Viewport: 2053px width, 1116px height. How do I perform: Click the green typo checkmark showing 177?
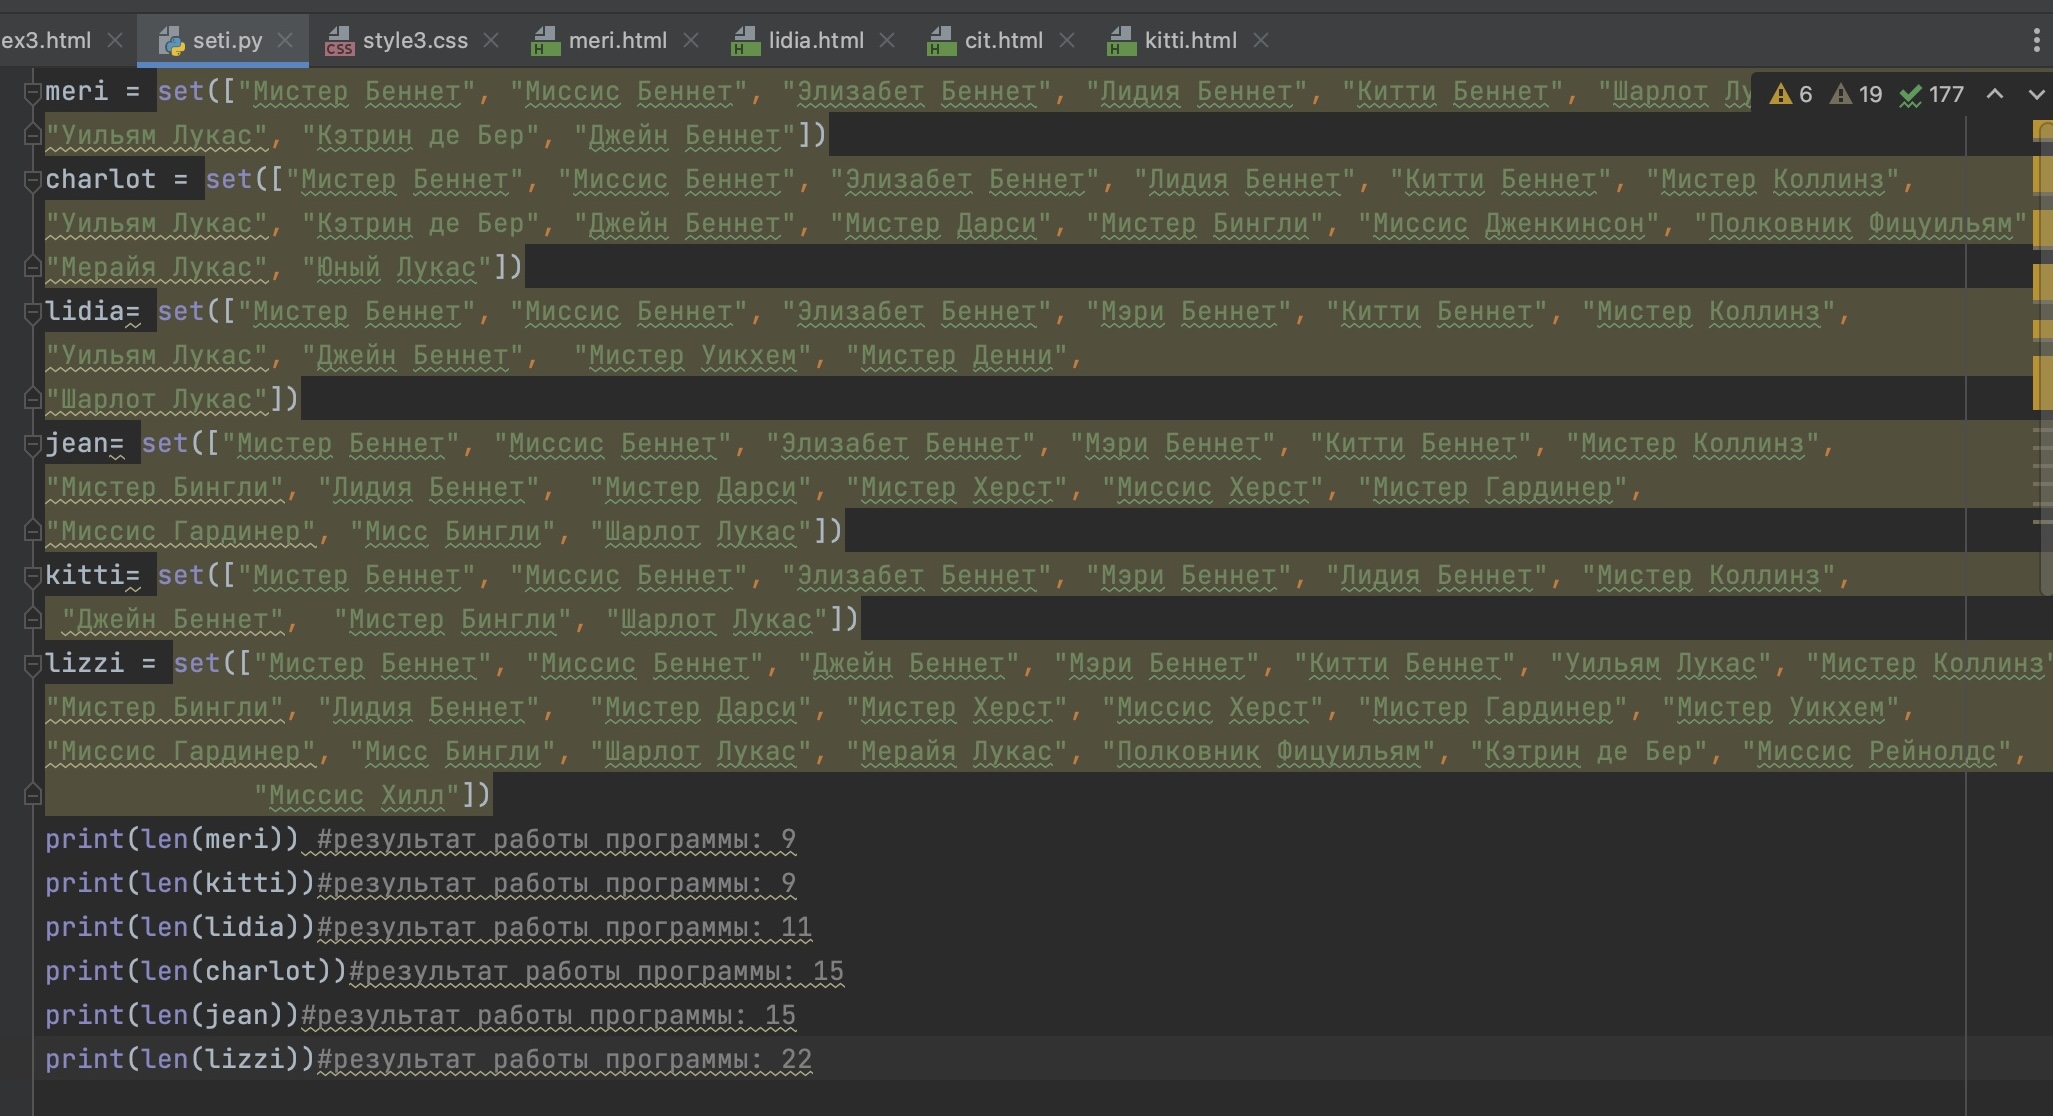1910,95
